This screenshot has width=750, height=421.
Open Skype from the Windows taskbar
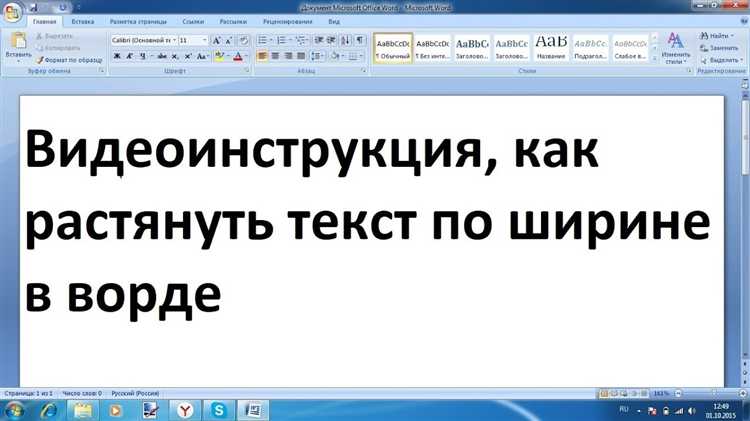[219, 410]
